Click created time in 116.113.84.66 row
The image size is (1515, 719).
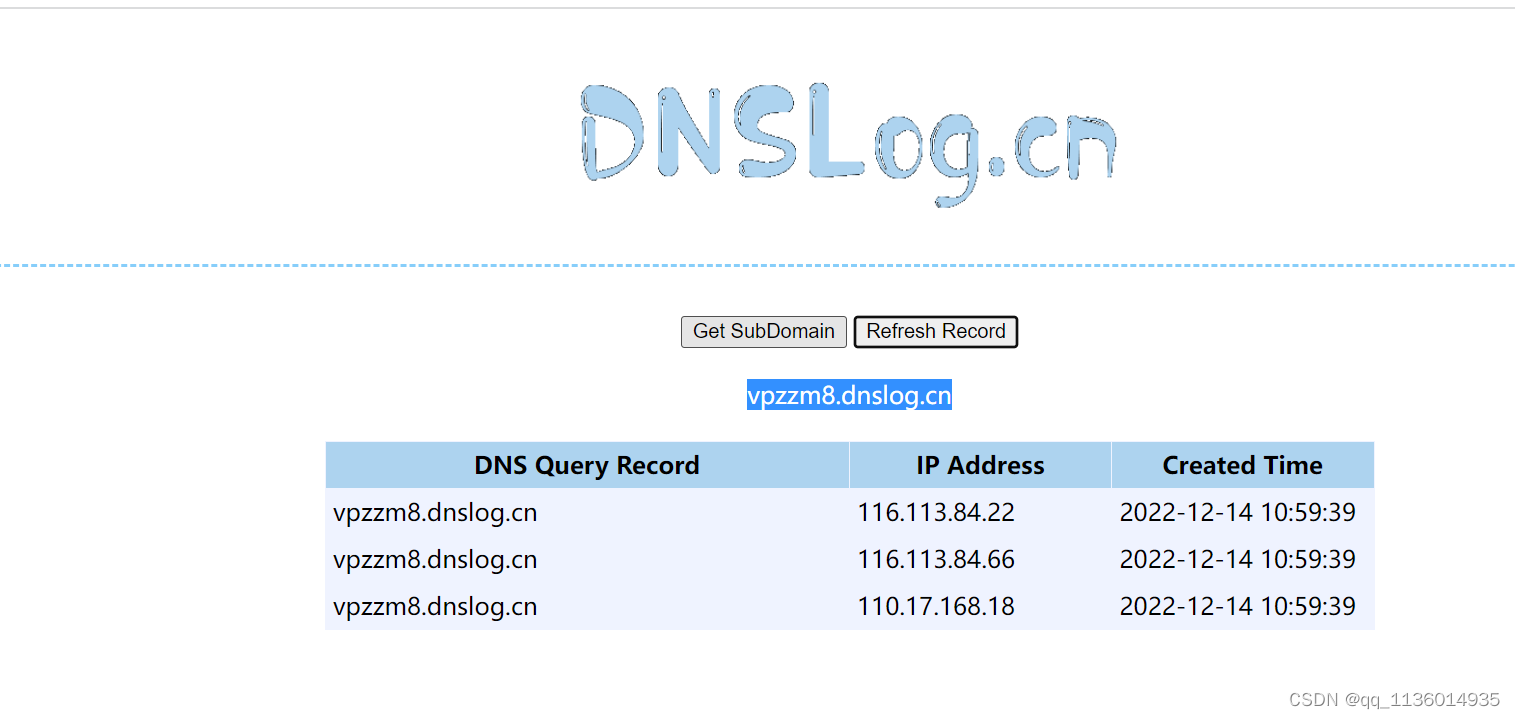click(1238, 560)
